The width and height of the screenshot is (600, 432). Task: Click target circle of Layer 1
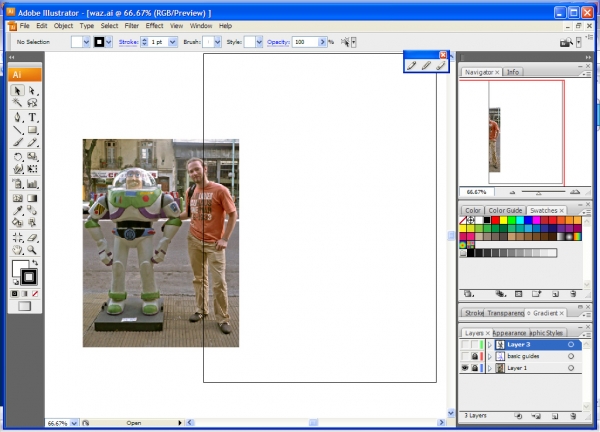point(571,368)
